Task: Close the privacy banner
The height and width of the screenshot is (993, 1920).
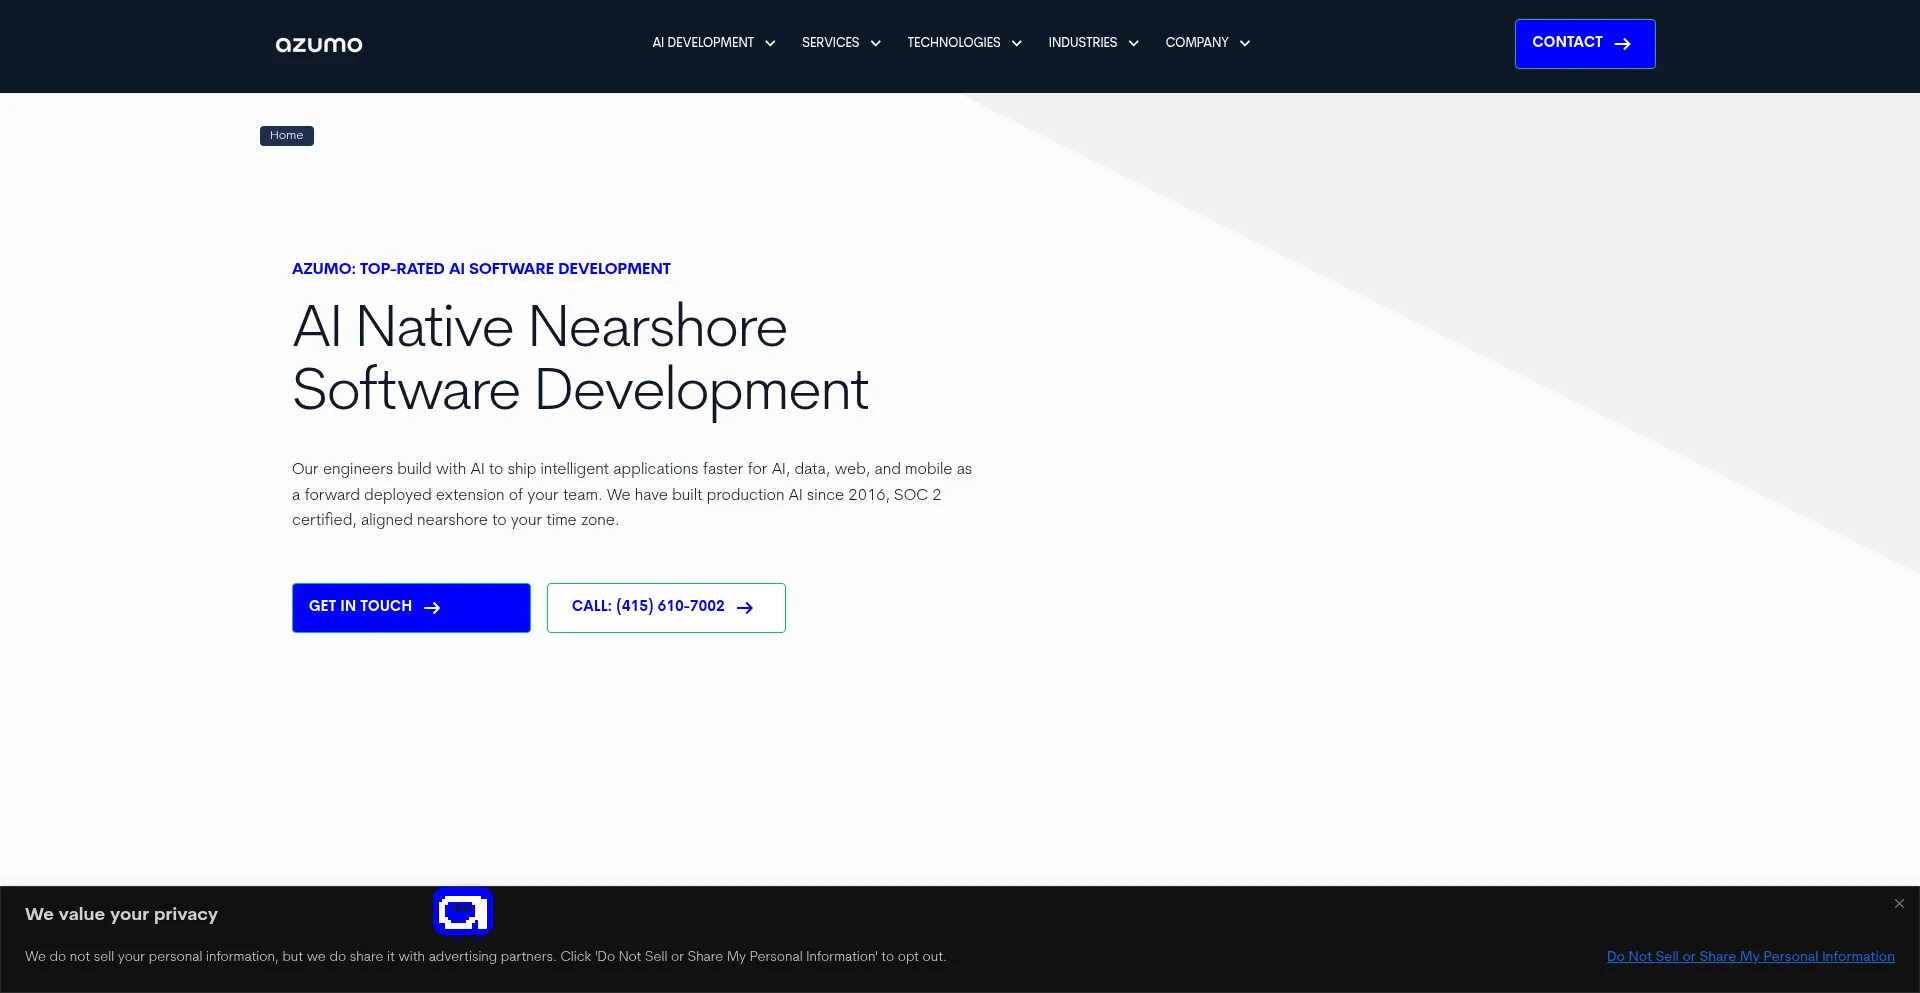Action: (1899, 903)
